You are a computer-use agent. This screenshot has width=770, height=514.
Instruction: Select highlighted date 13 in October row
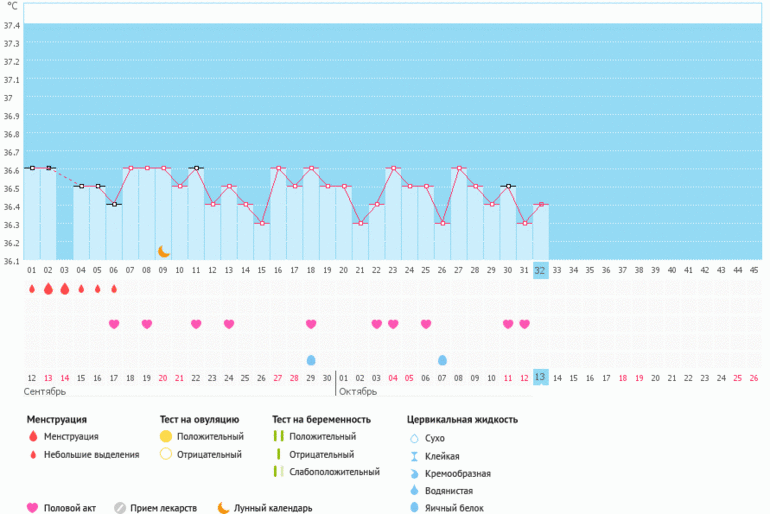tap(540, 377)
